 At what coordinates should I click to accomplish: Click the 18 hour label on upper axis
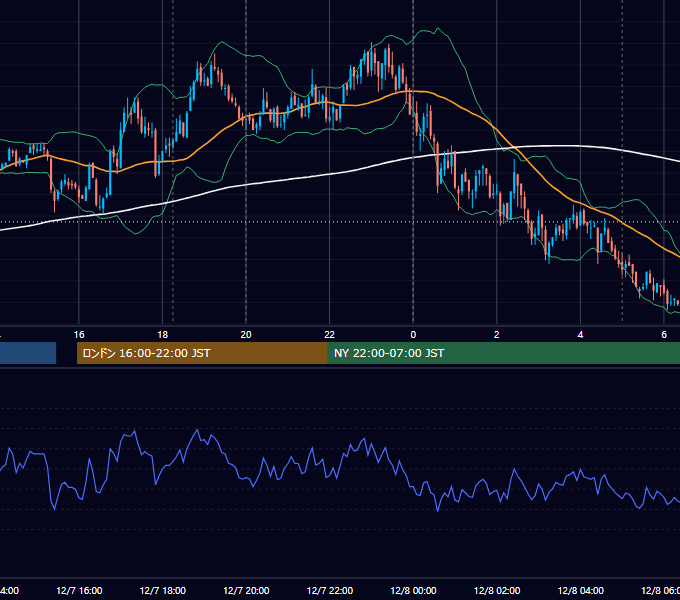(x=162, y=335)
